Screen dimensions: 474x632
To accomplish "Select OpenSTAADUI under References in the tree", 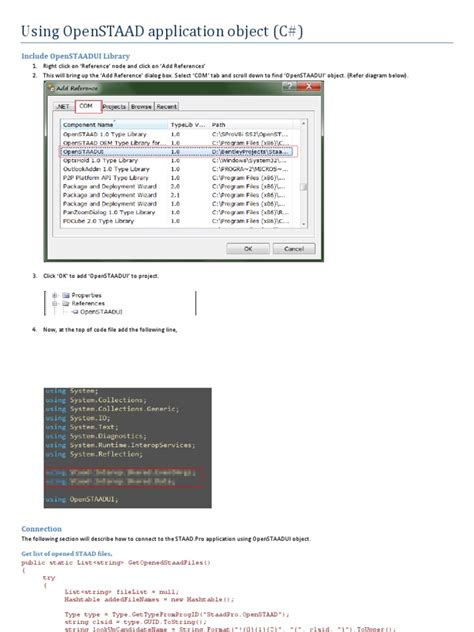I will (x=101, y=312).
